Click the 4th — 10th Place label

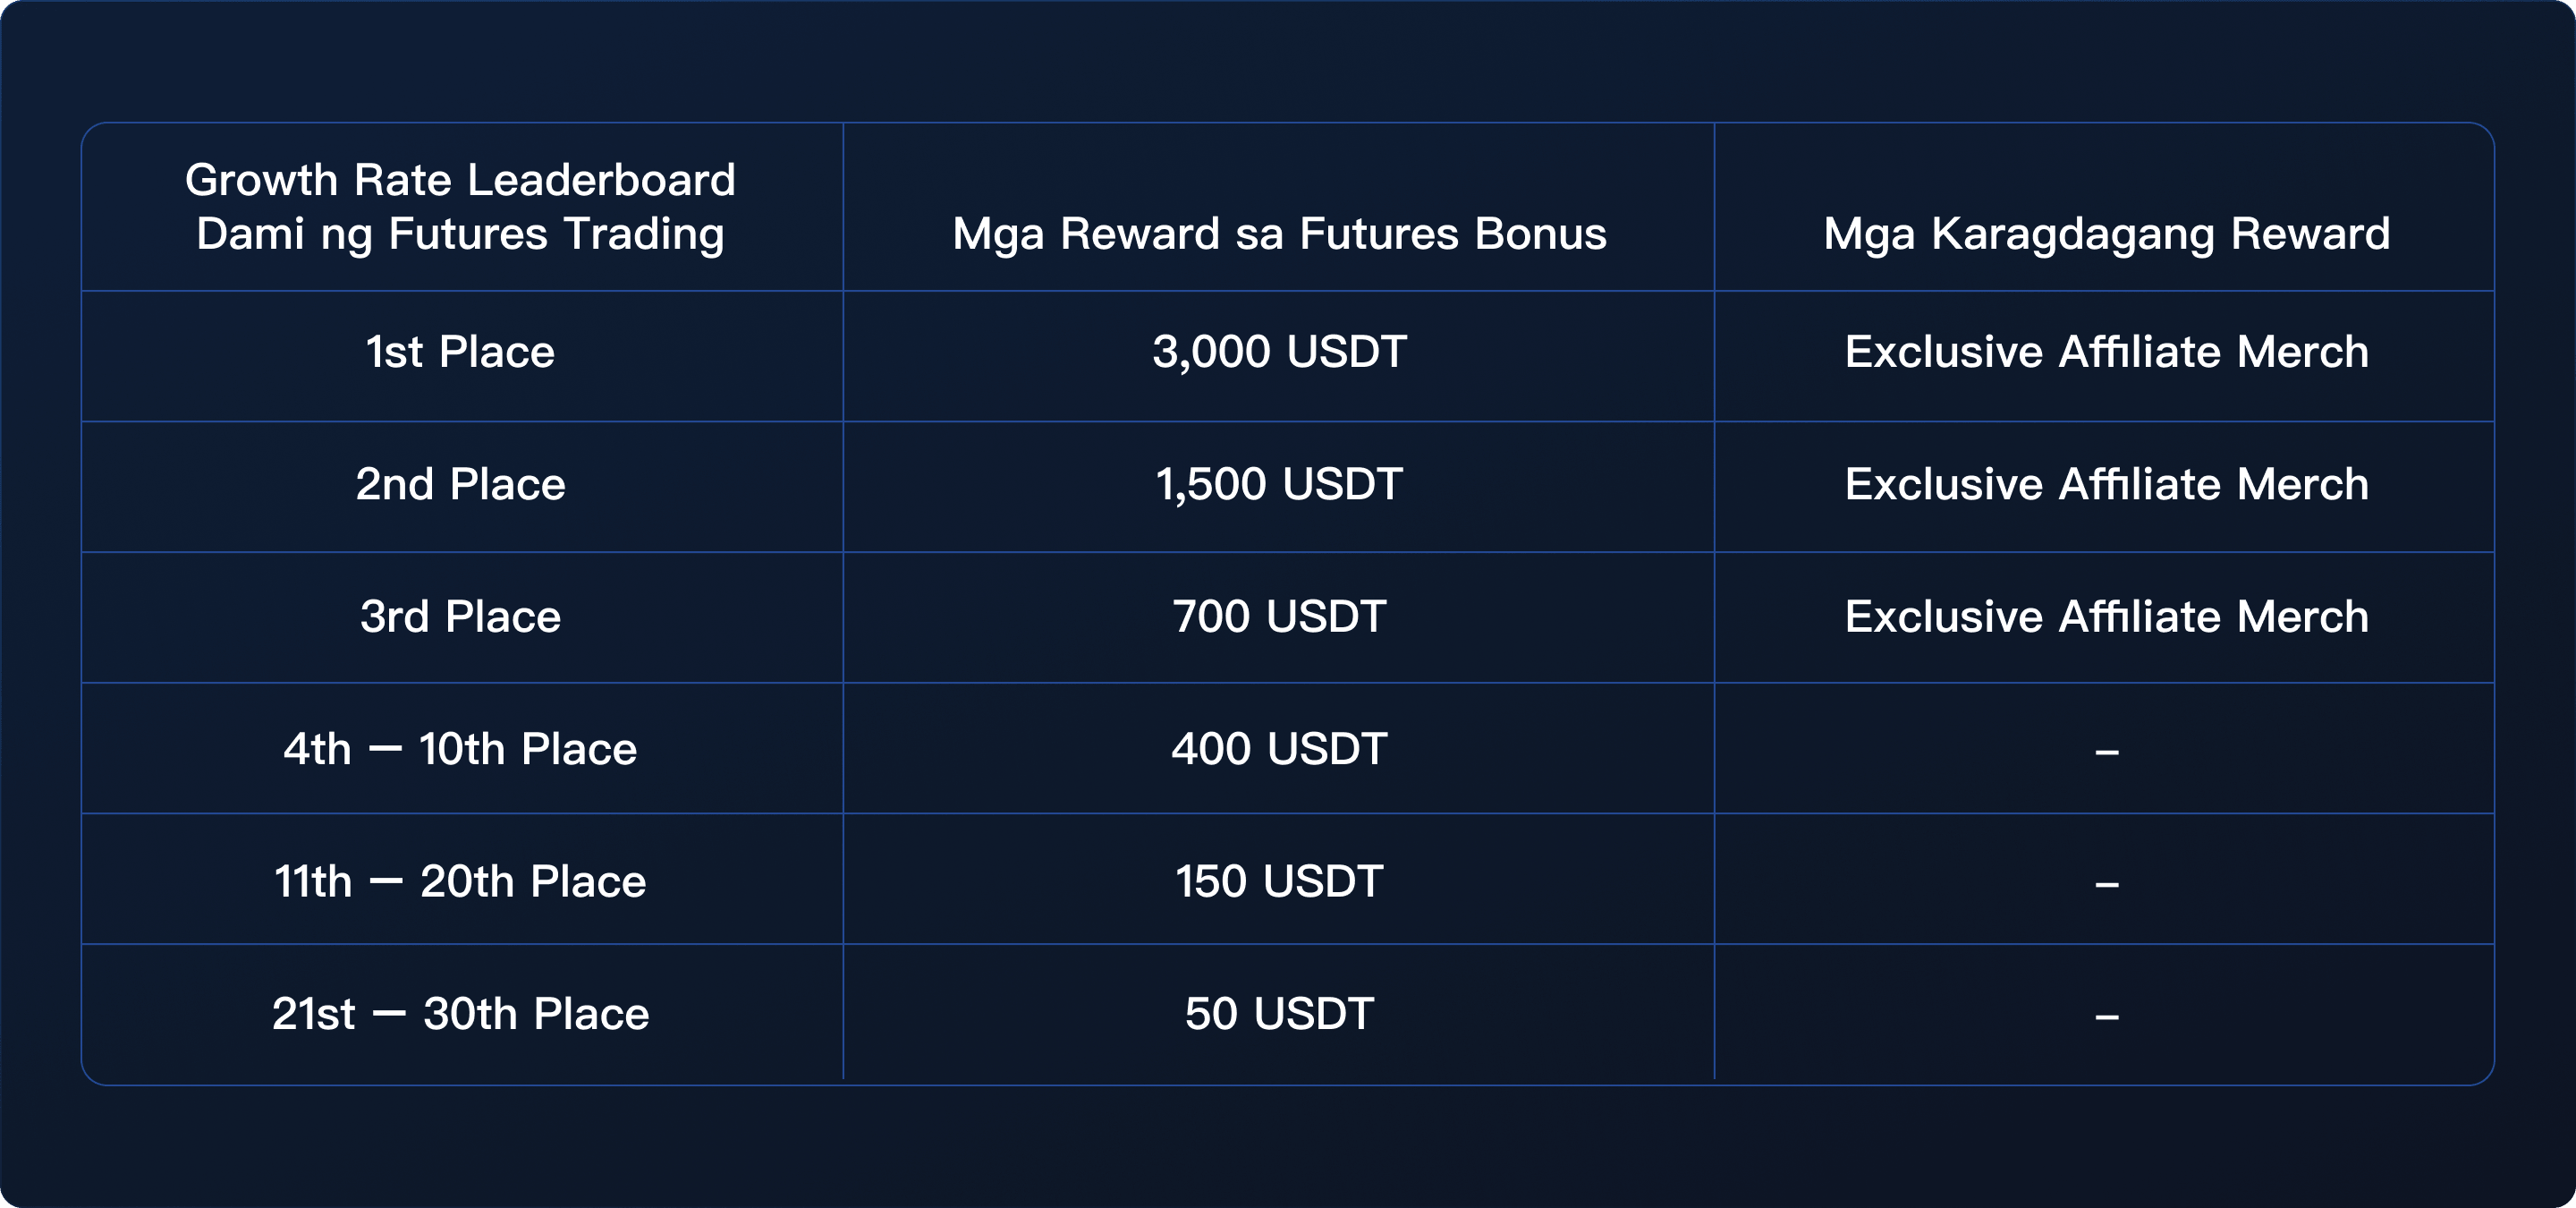pyautogui.click(x=460, y=749)
